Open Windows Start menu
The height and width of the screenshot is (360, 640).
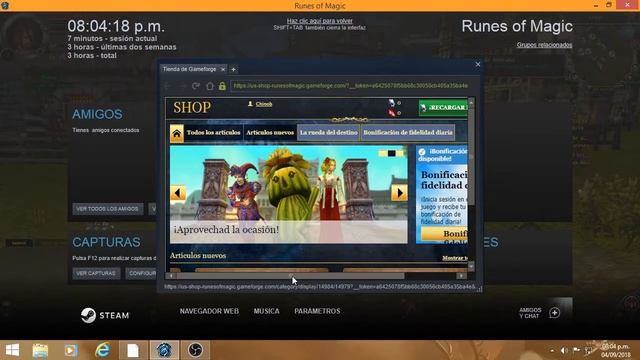(x=12, y=350)
